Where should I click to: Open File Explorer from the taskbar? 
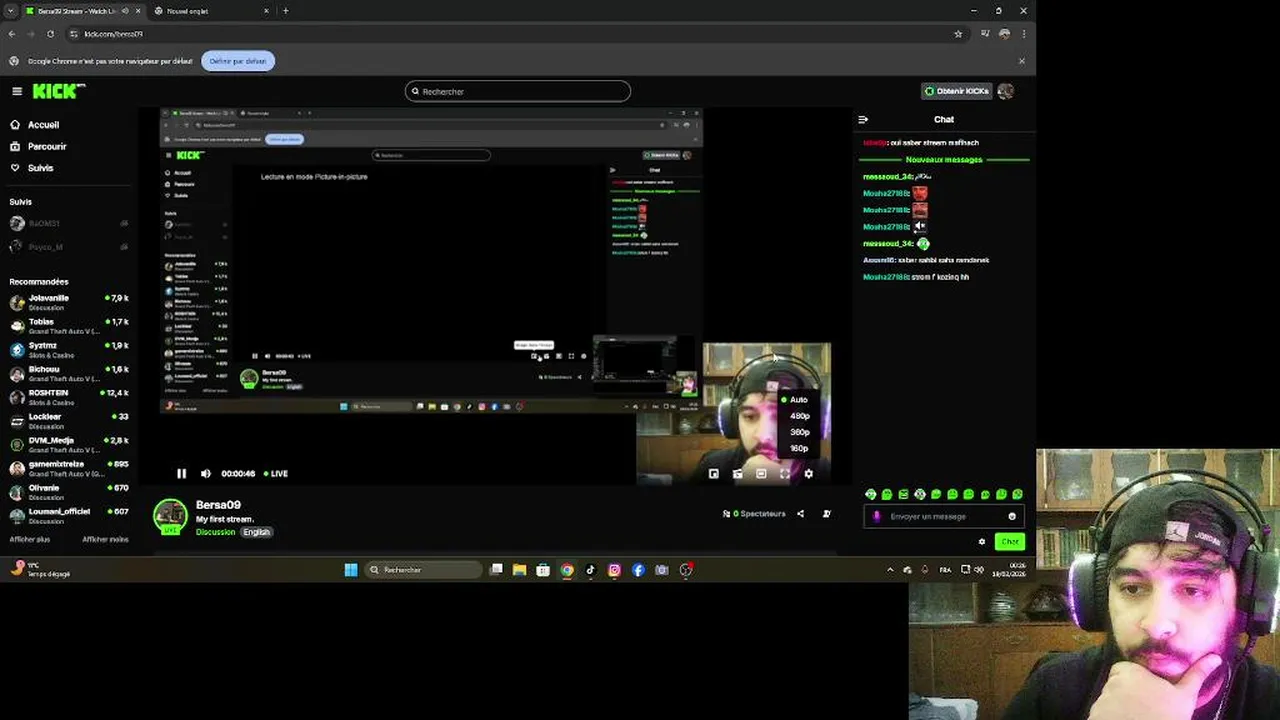(x=519, y=570)
